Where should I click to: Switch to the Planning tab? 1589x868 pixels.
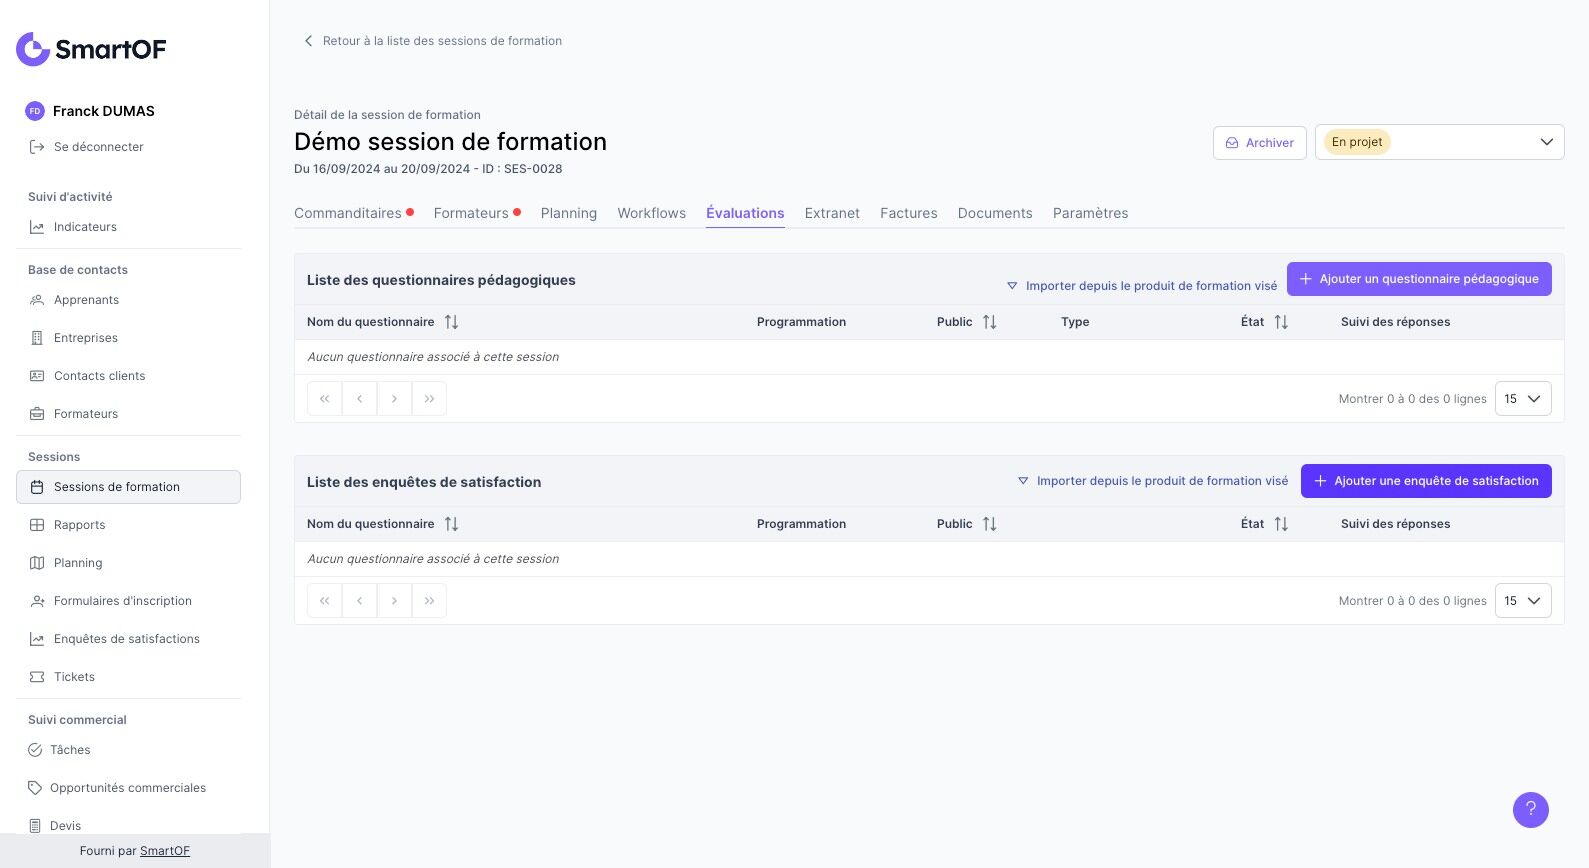(x=568, y=213)
